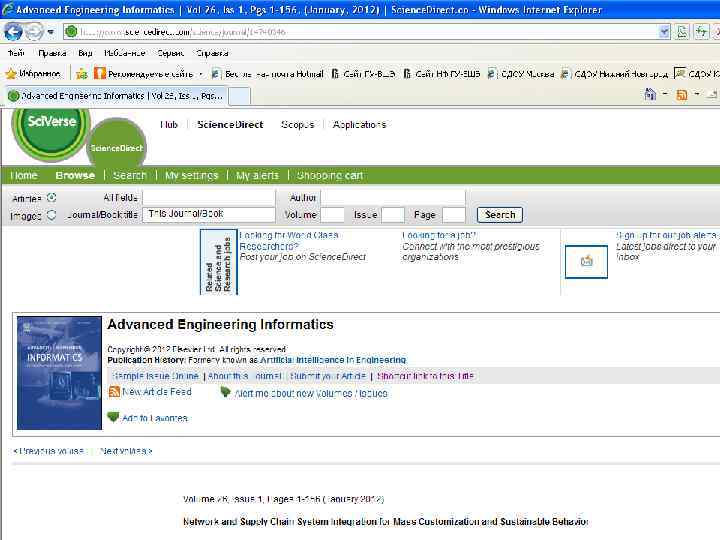Open the Hotmail free mail favorite
The height and width of the screenshot is (540, 720).
tap(268, 74)
